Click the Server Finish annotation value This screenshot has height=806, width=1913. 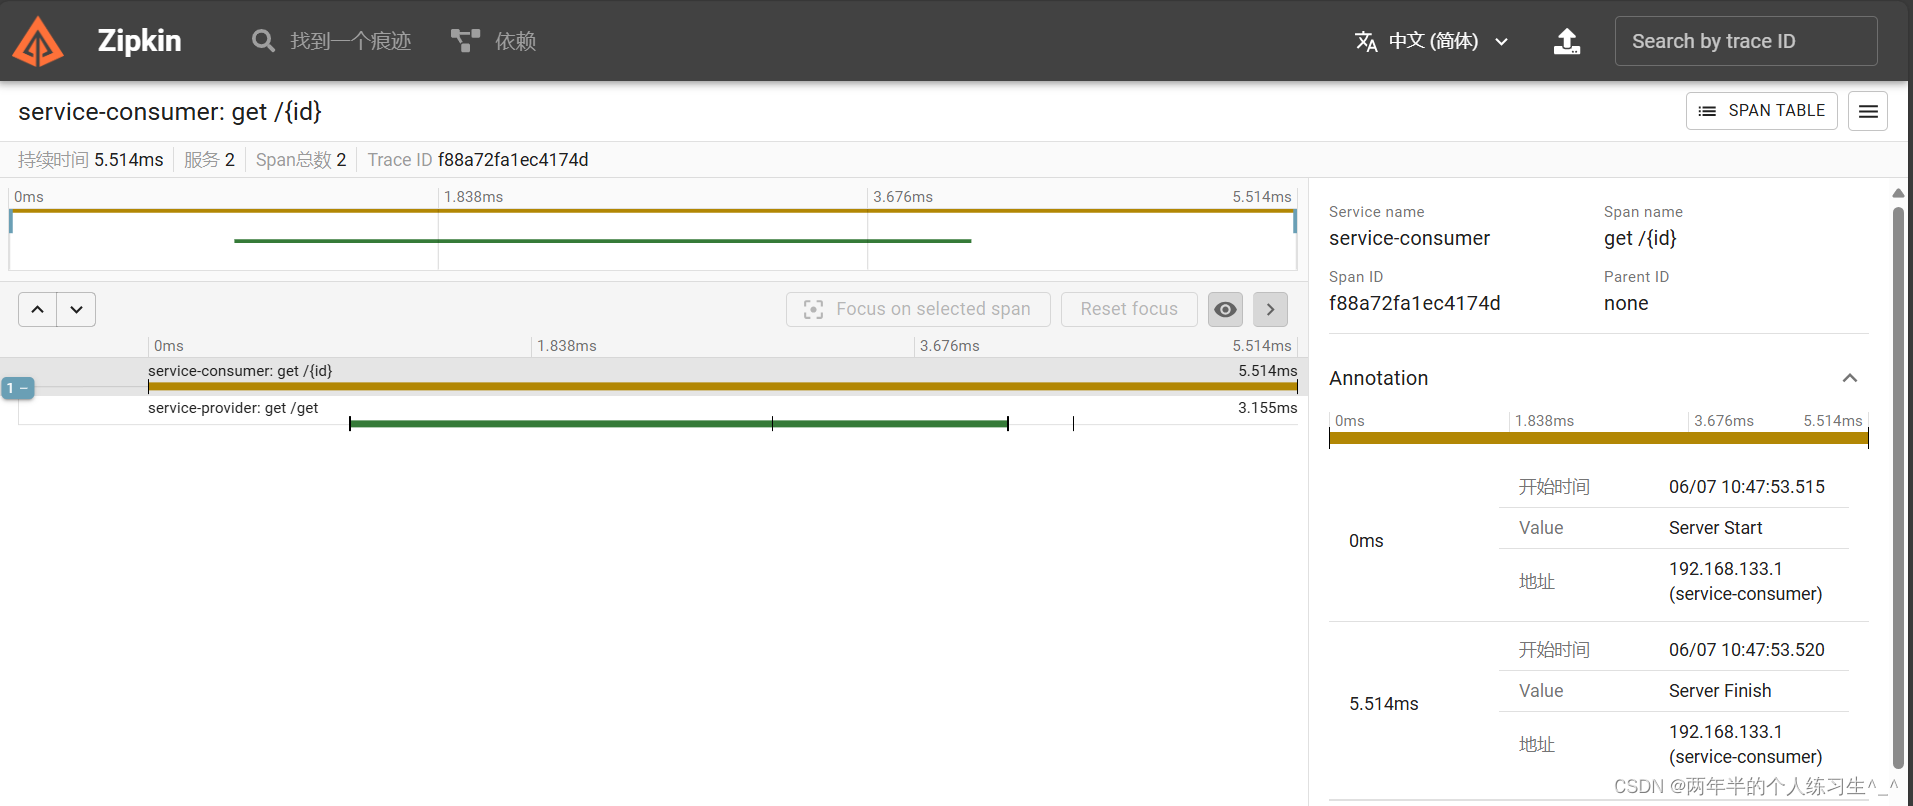[1720, 691]
